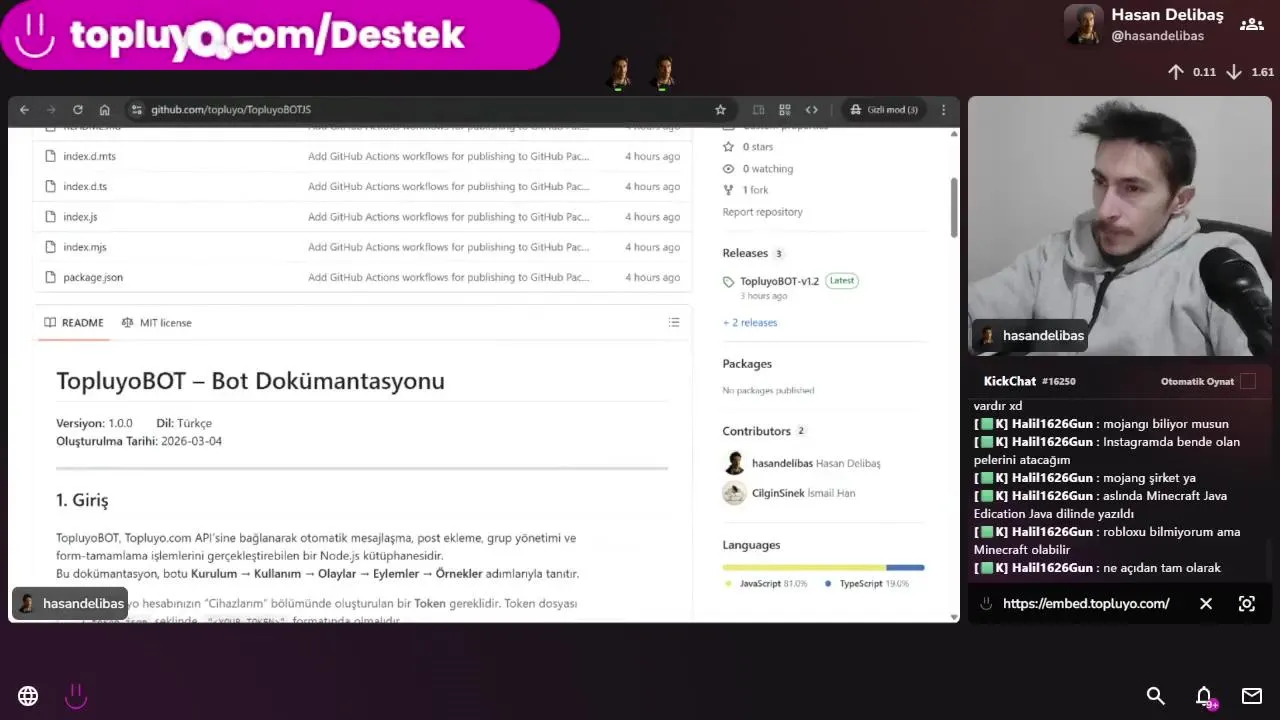Open the participants people icon
Screen dimensions: 1280x720
point(1252,25)
